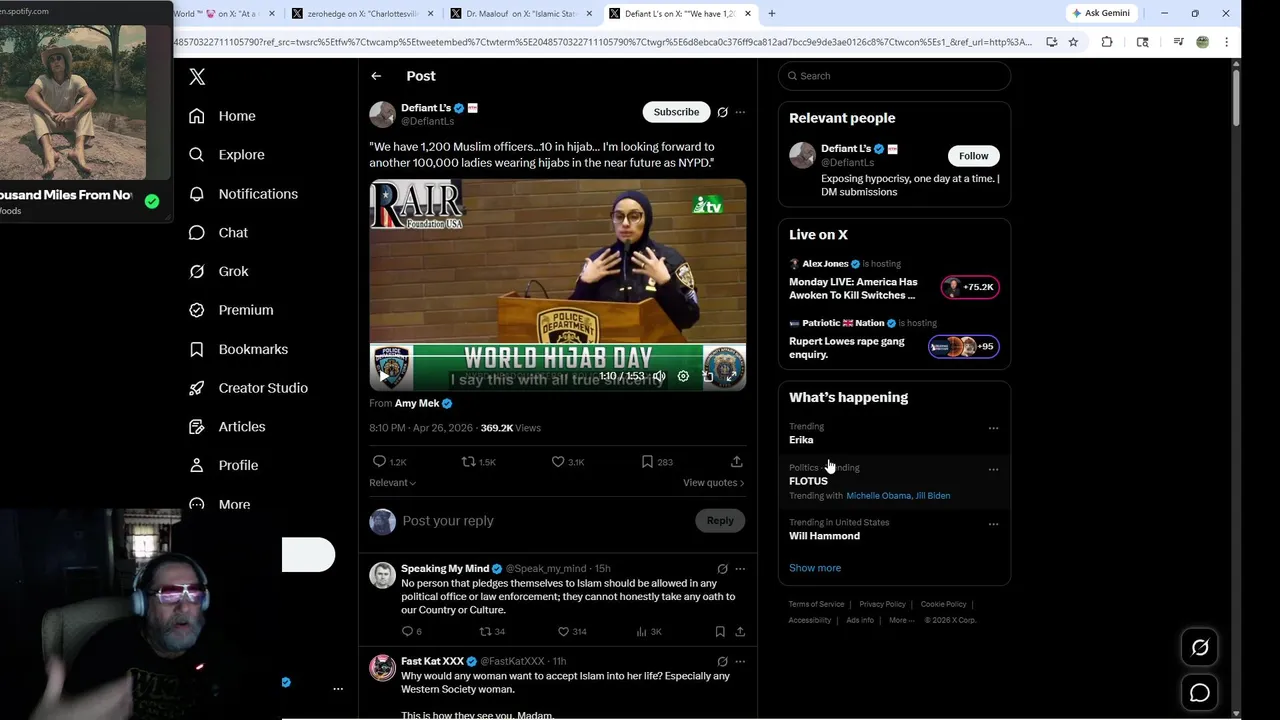The image size is (1280, 720).
Task: Open options for FLOTUS trend
Action: [x=993, y=469]
